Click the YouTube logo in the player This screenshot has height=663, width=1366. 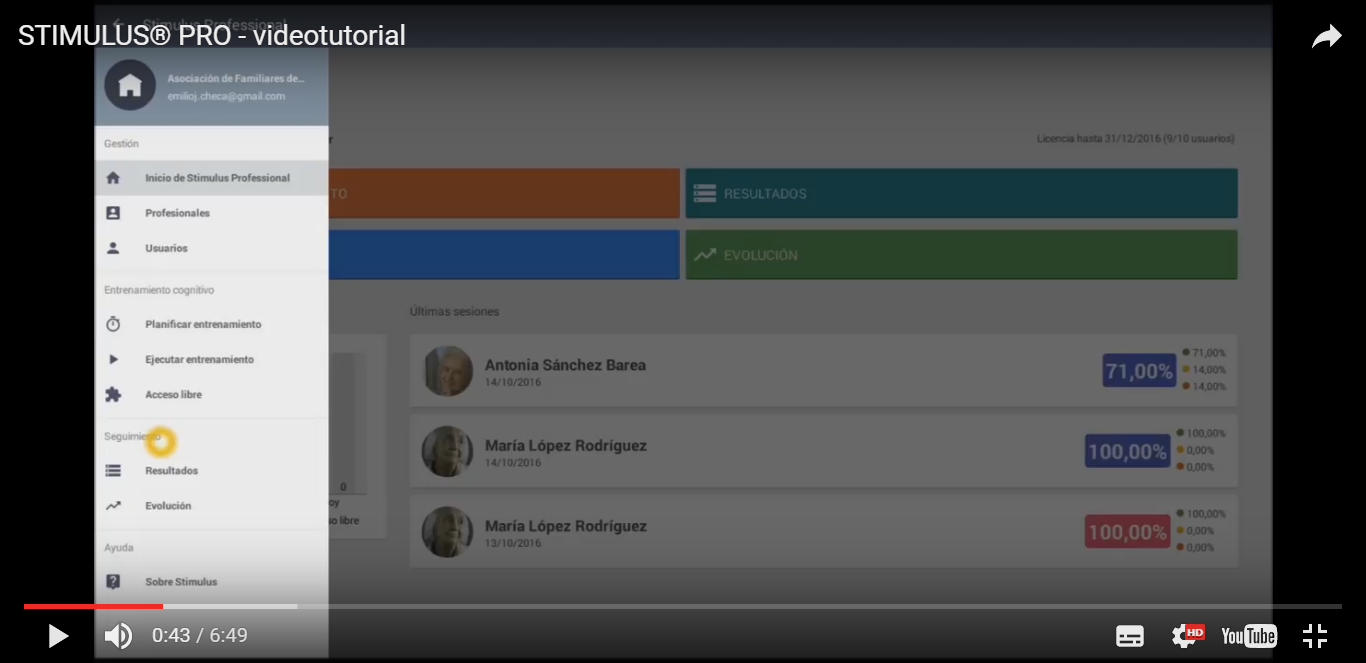(1248, 636)
